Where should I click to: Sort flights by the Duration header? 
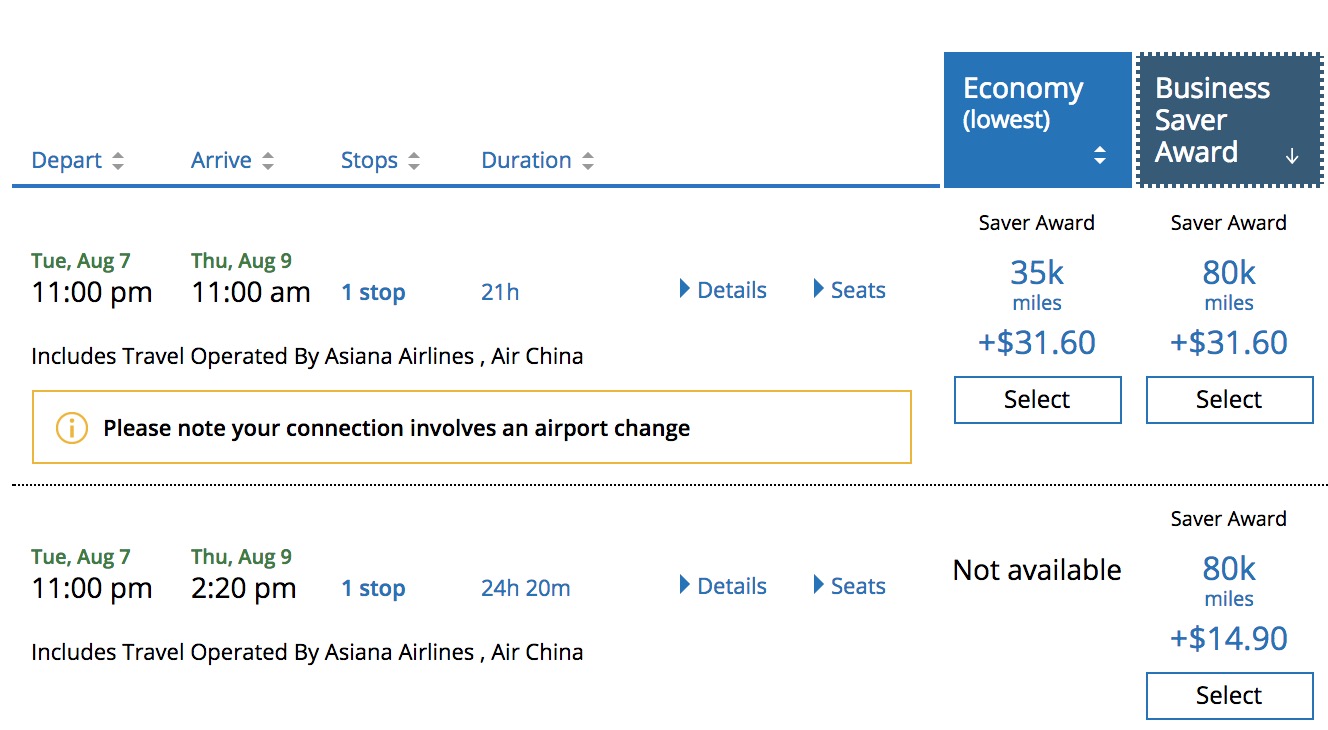(x=526, y=161)
